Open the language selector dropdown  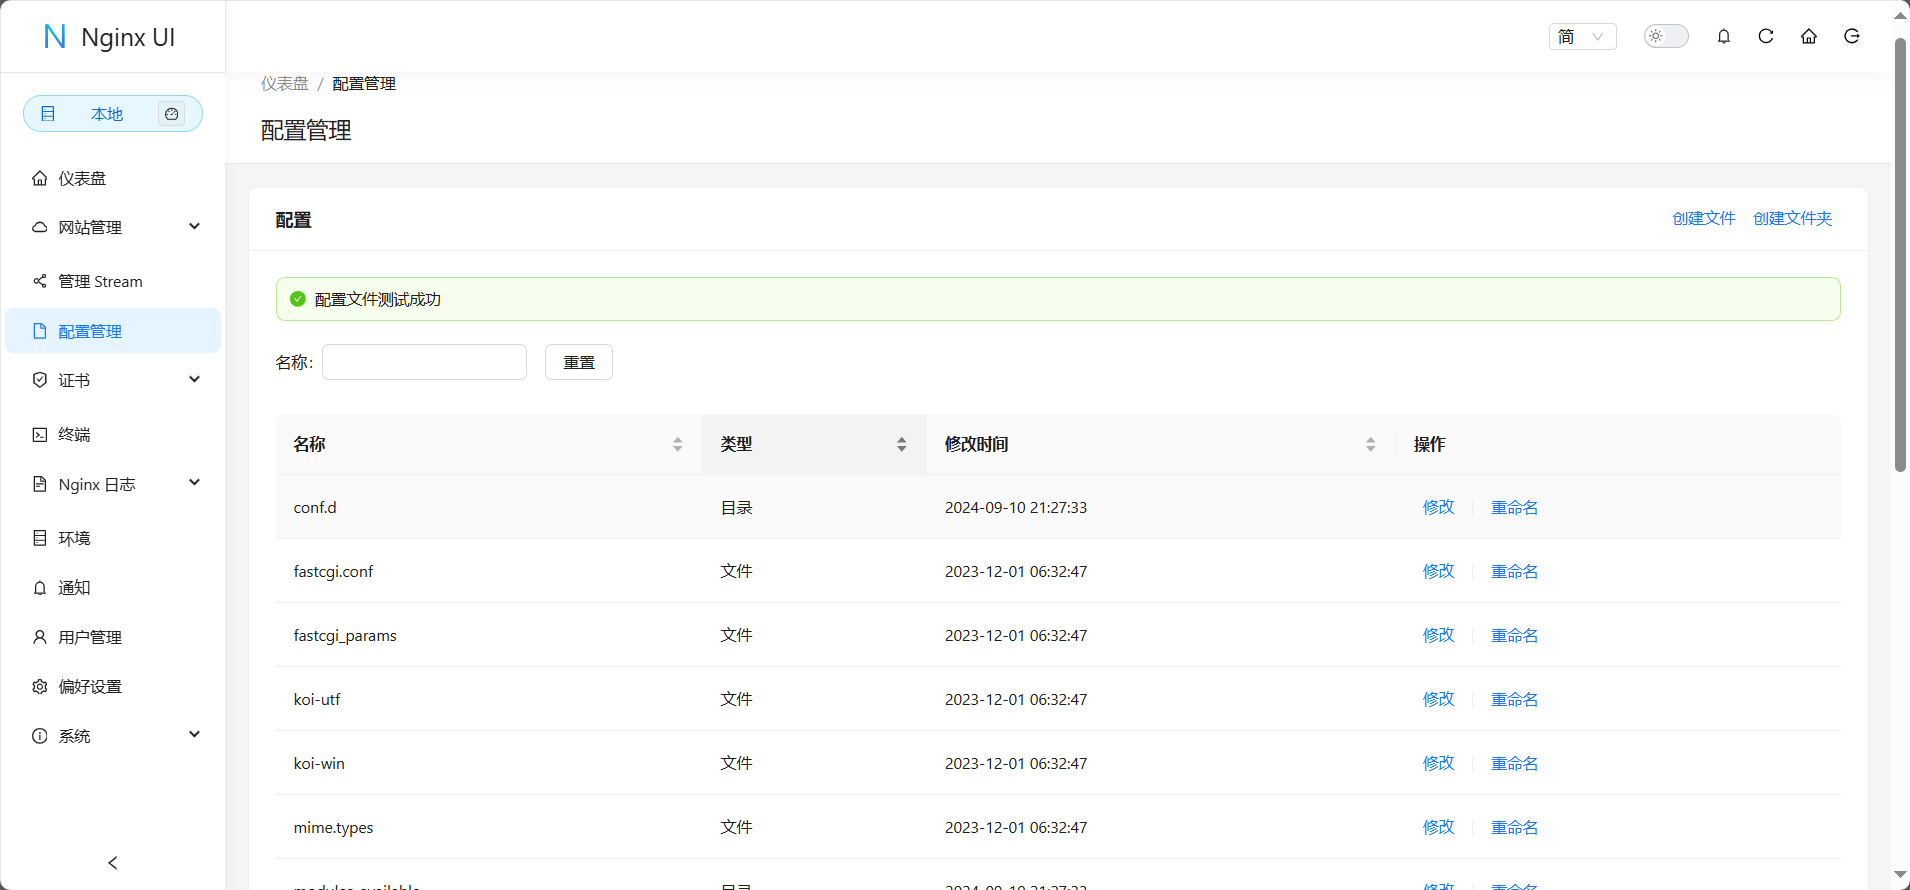pyautogui.click(x=1582, y=37)
